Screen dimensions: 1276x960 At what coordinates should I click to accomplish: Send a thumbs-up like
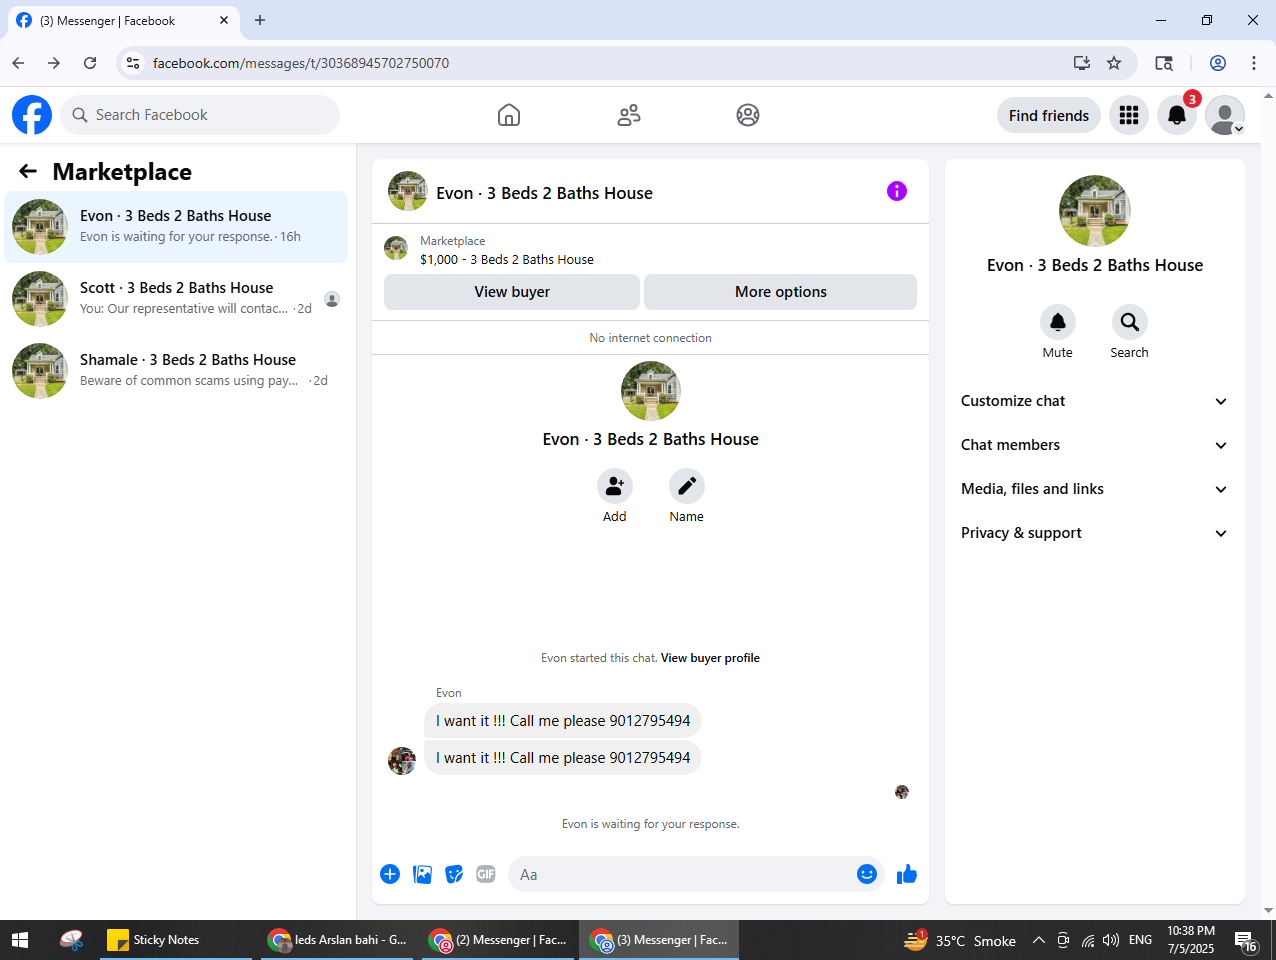(x=907, y=874)
